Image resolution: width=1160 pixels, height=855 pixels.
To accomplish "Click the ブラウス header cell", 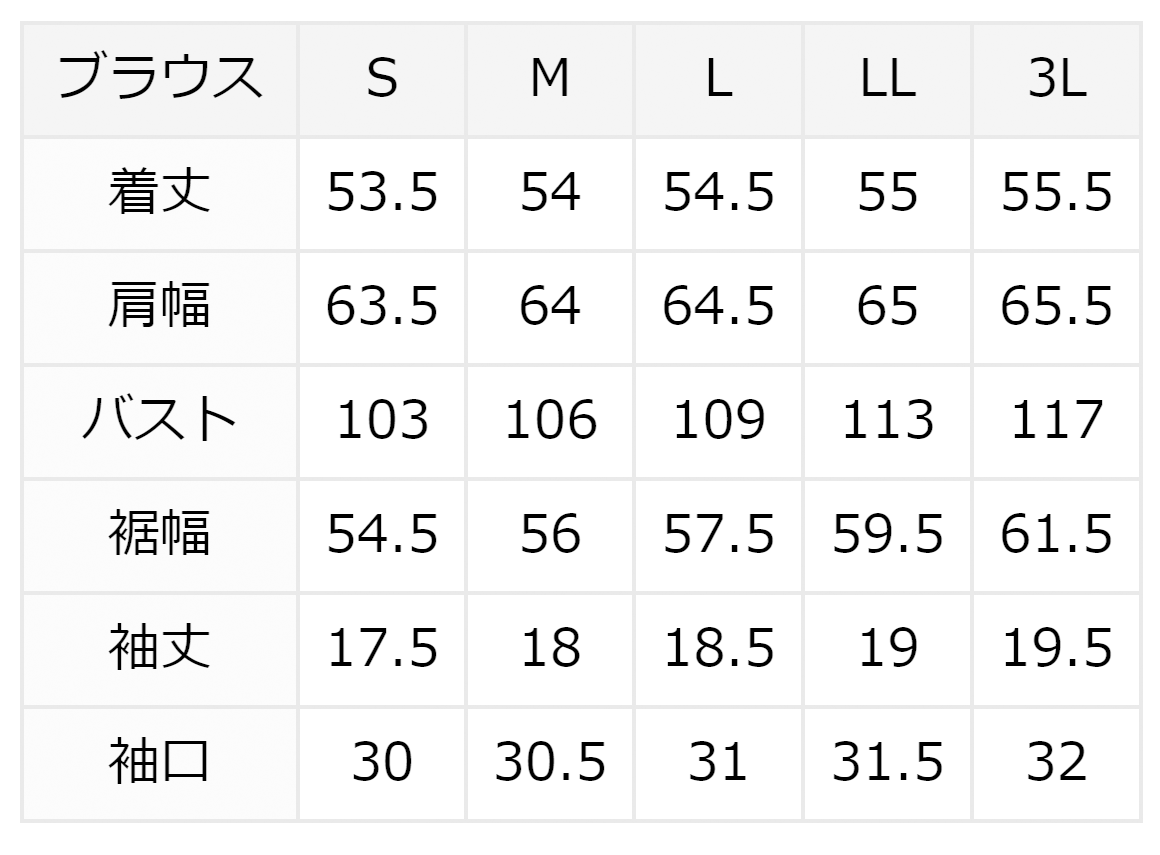I will click(160, 80).
